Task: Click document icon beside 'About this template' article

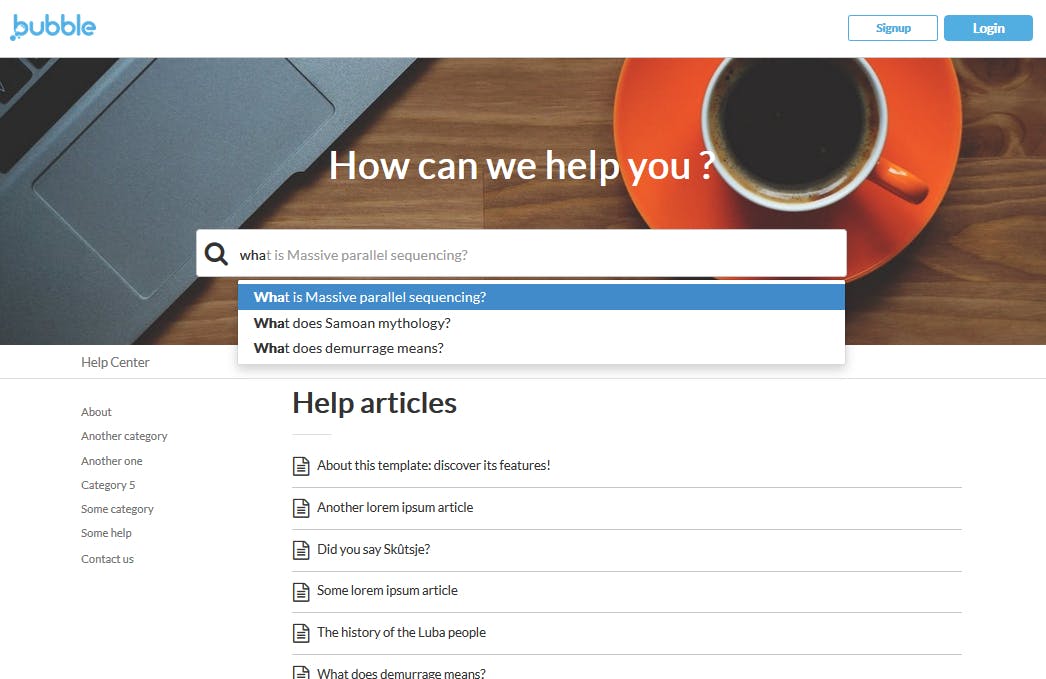Action: 301,466
